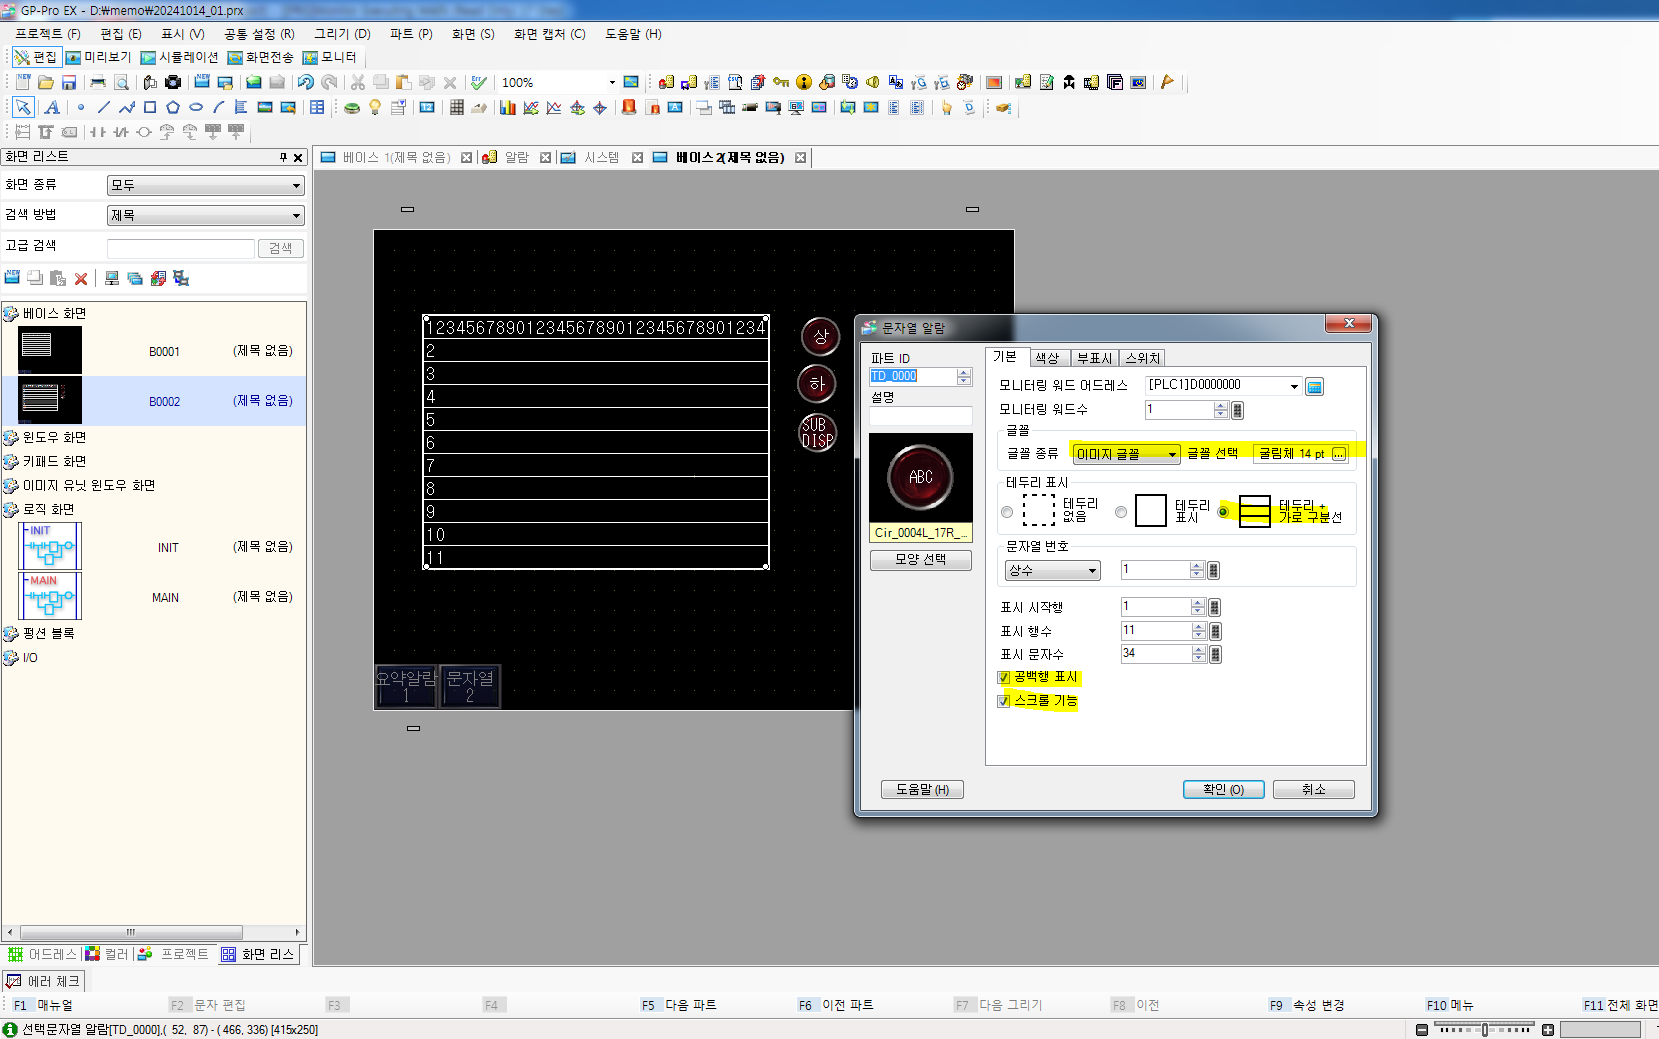This screenshot has height=1039, width=1659.
Task: Click the 파트 ID input field
Action: coord(913,376)
